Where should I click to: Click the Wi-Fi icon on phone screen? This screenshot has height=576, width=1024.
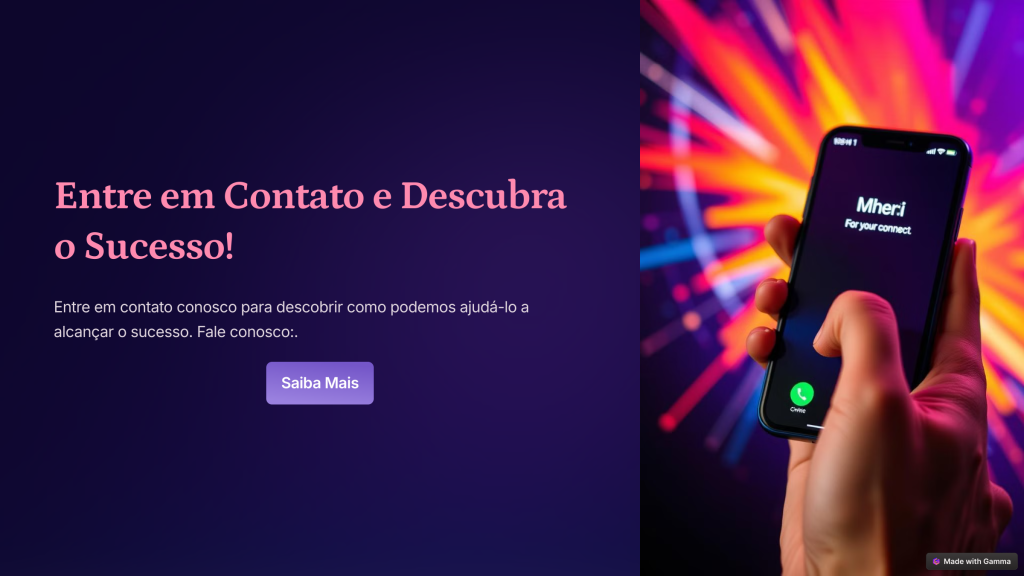[940, 152]
